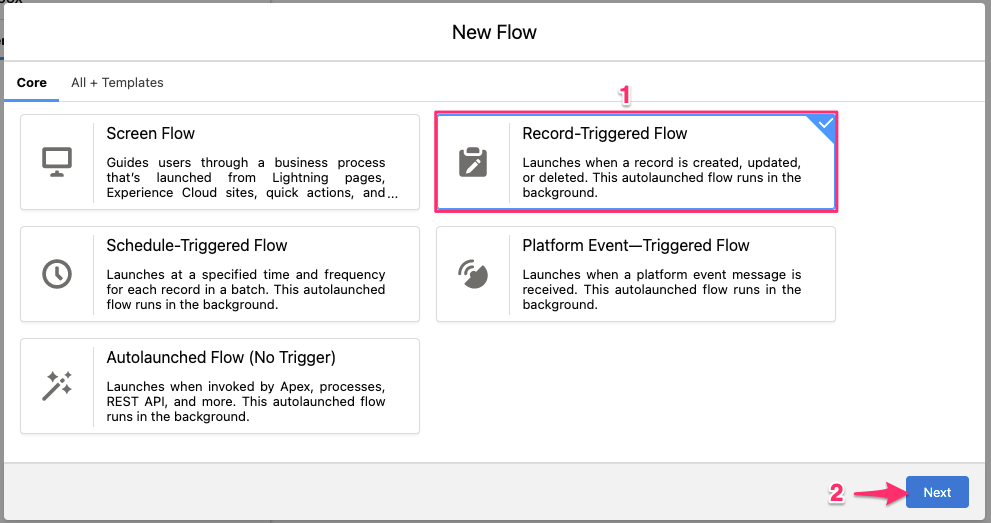Viewport: 991px width, 523px height.
Task: Choose Autolaunched Flow (No Trigger) title
Action: 221,357
